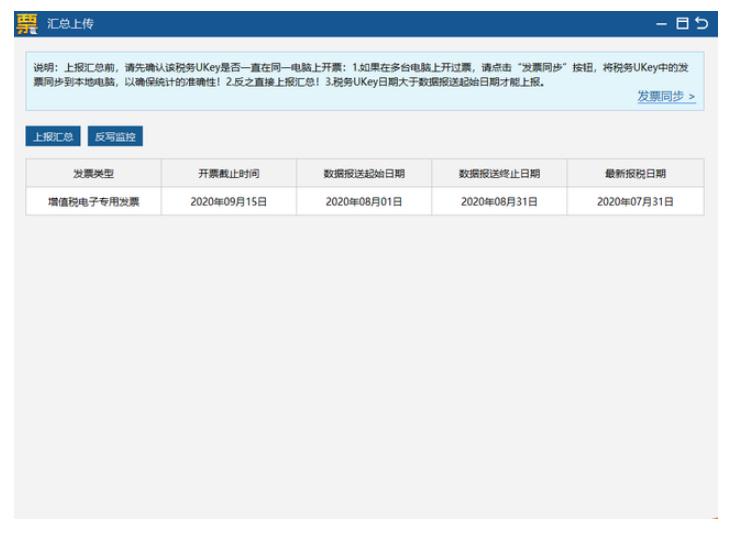The height and width of the screenshot is (538, 742).
Task: Open the 发票同步 link
Action: pyautogui.click(x=666, y=100)
